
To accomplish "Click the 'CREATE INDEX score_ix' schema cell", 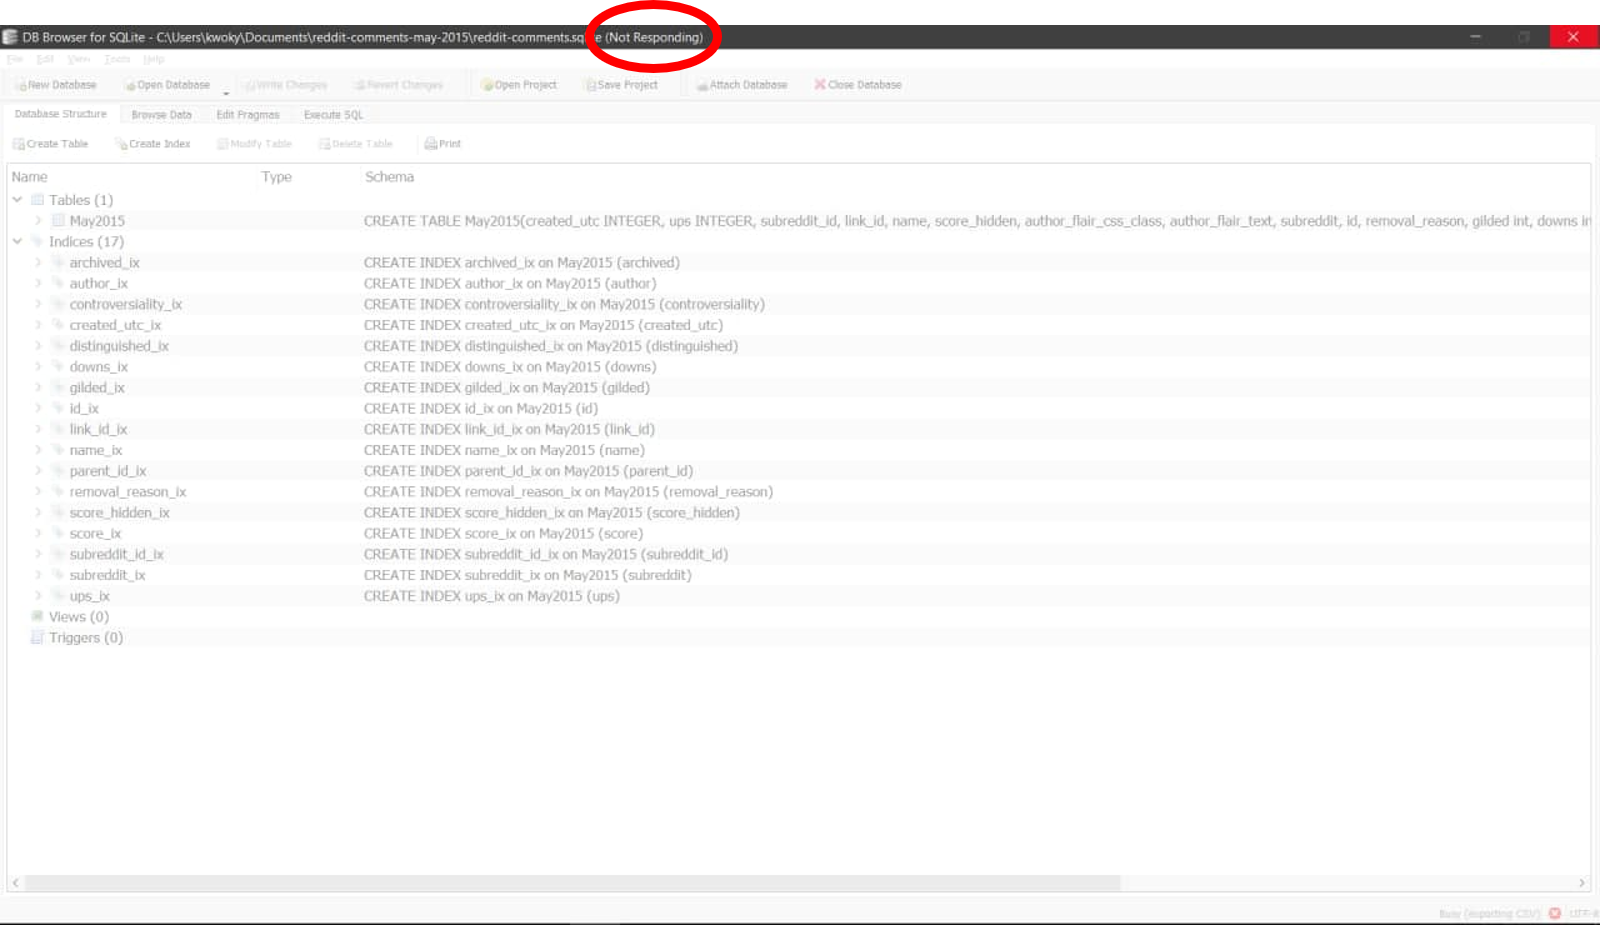I will 503,534.
